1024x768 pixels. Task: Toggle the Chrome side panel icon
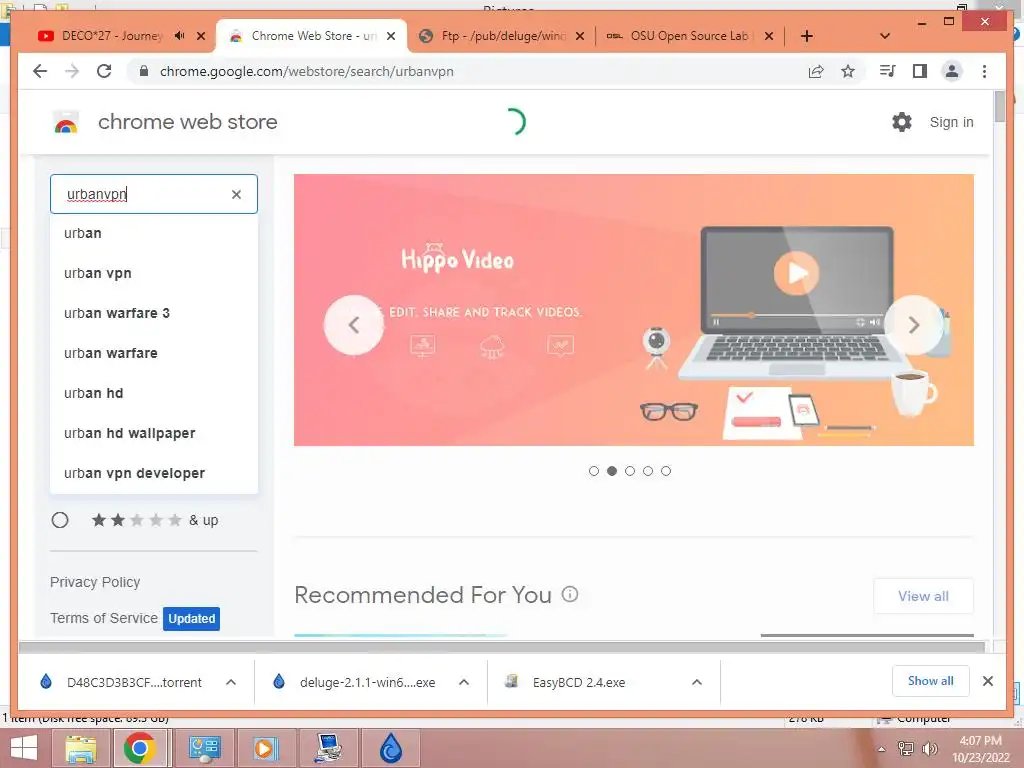click(x=920, y=71)
